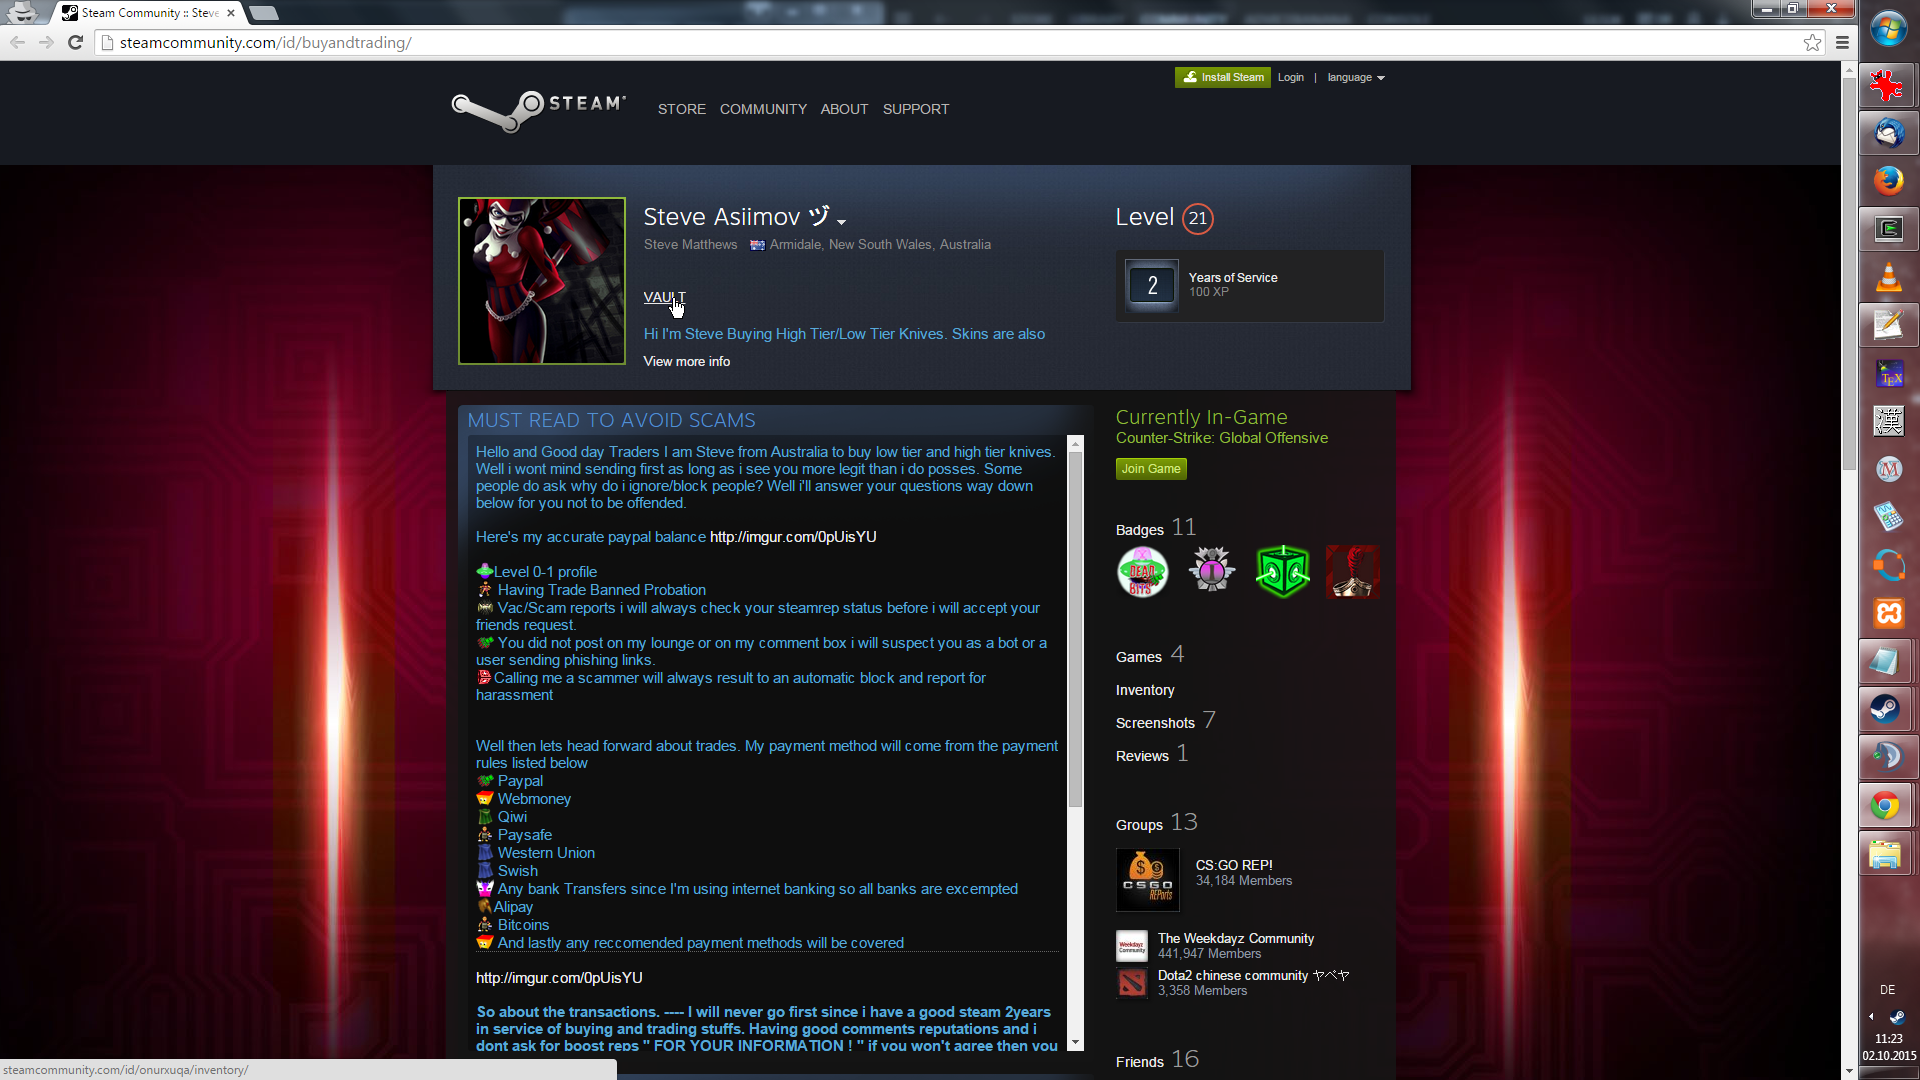Screen dimensions: 1920x1080
Task: Open the CS:GO REP! group avatar
Action: [x=1147, y=880]
